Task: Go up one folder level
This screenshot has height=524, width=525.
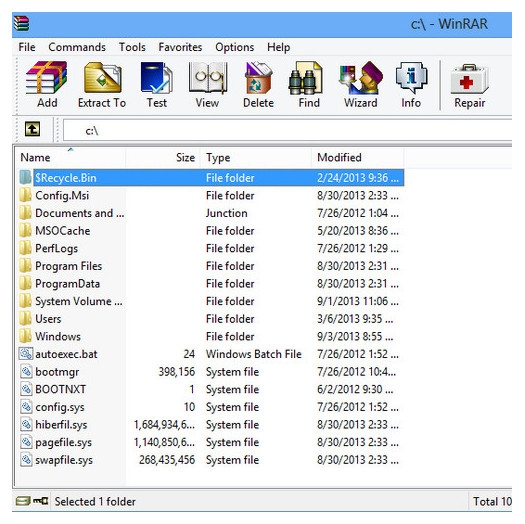Action: click(x=32, y=129)
